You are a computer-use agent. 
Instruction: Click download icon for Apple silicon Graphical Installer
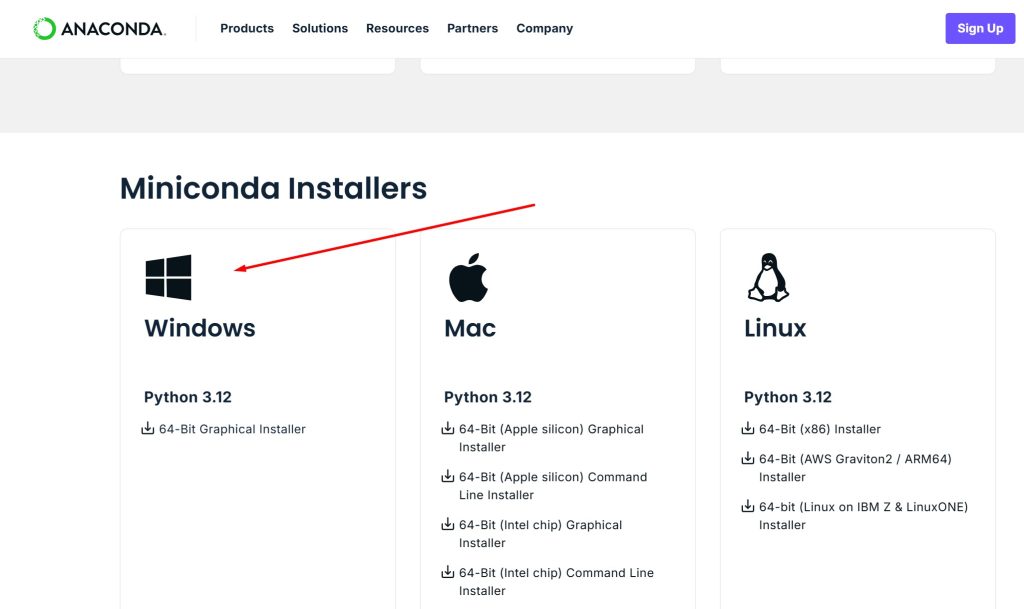448,429
